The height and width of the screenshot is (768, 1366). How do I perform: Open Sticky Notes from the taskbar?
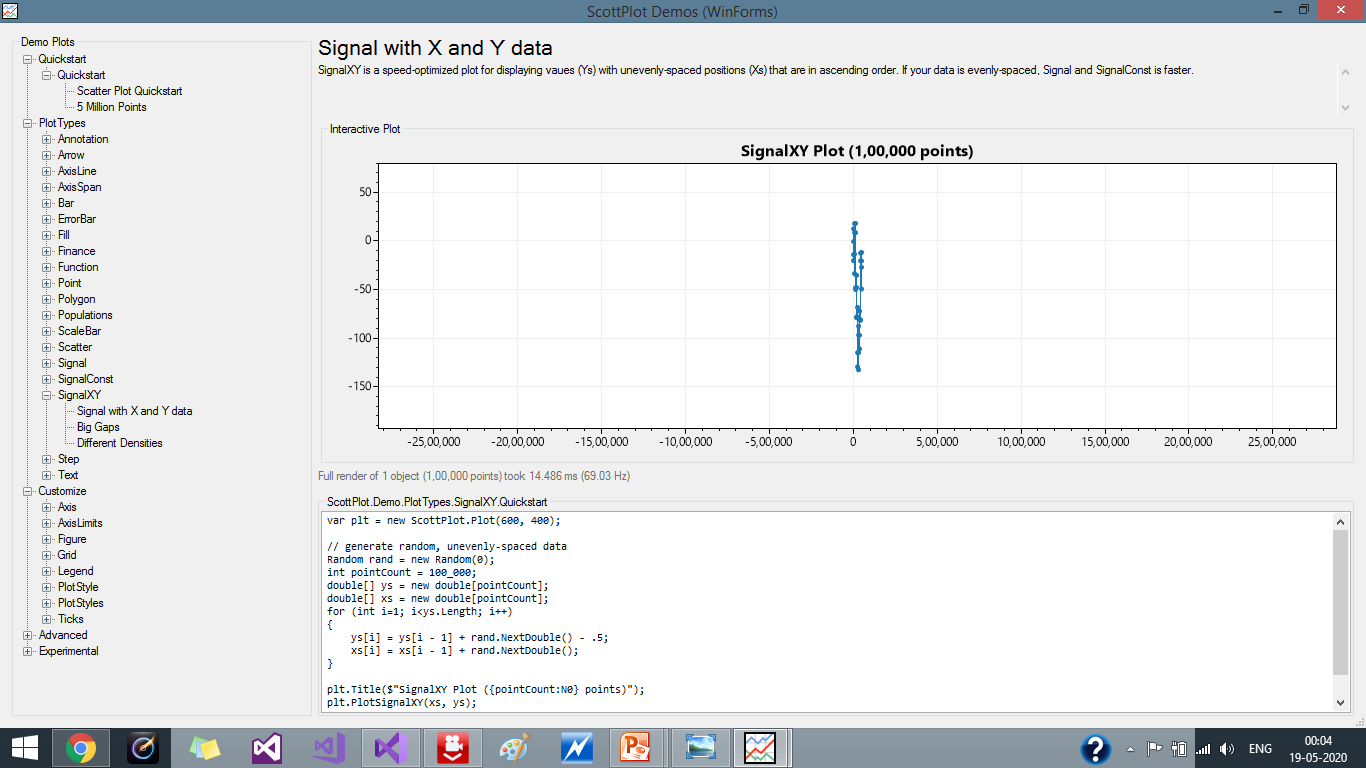click(203, 747)
